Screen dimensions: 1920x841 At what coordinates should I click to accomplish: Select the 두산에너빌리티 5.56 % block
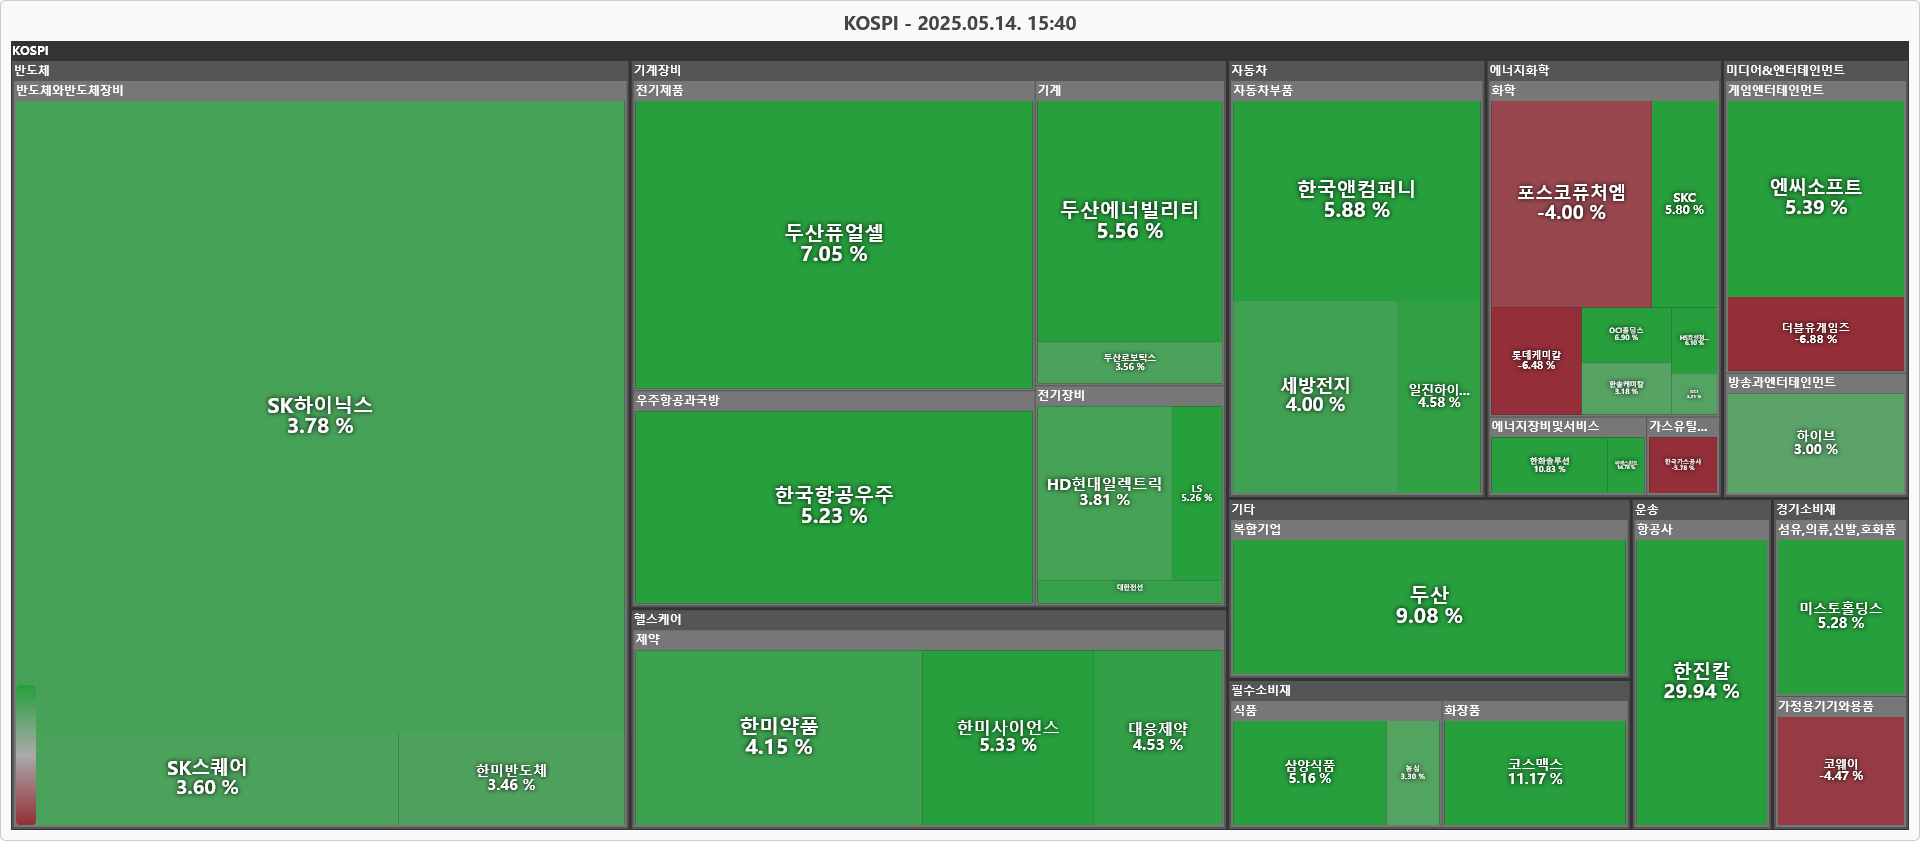pos(1130,221)
